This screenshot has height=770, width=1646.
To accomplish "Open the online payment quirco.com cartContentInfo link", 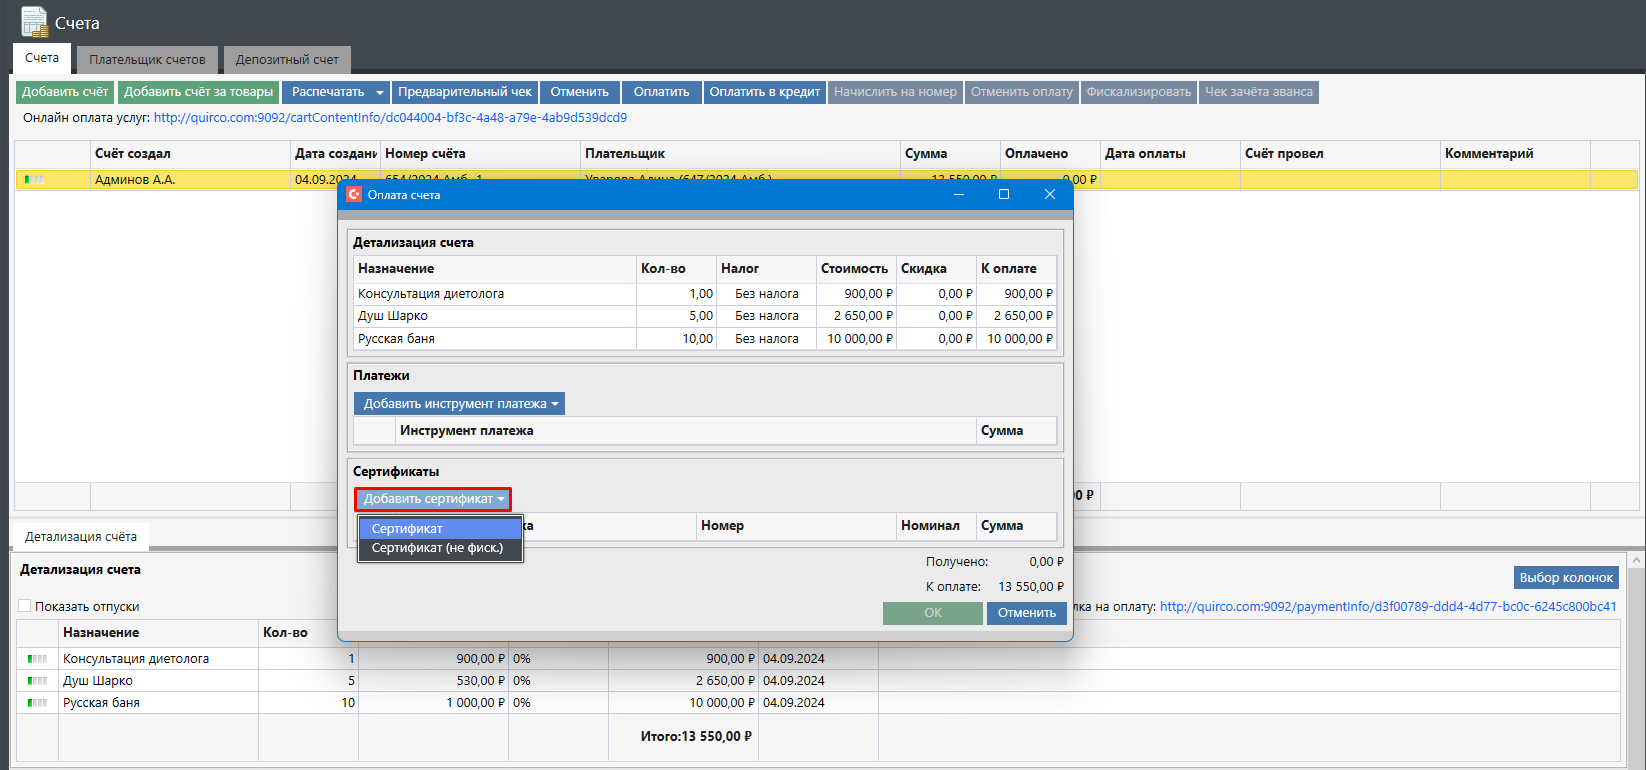I will tap(390, 118).
